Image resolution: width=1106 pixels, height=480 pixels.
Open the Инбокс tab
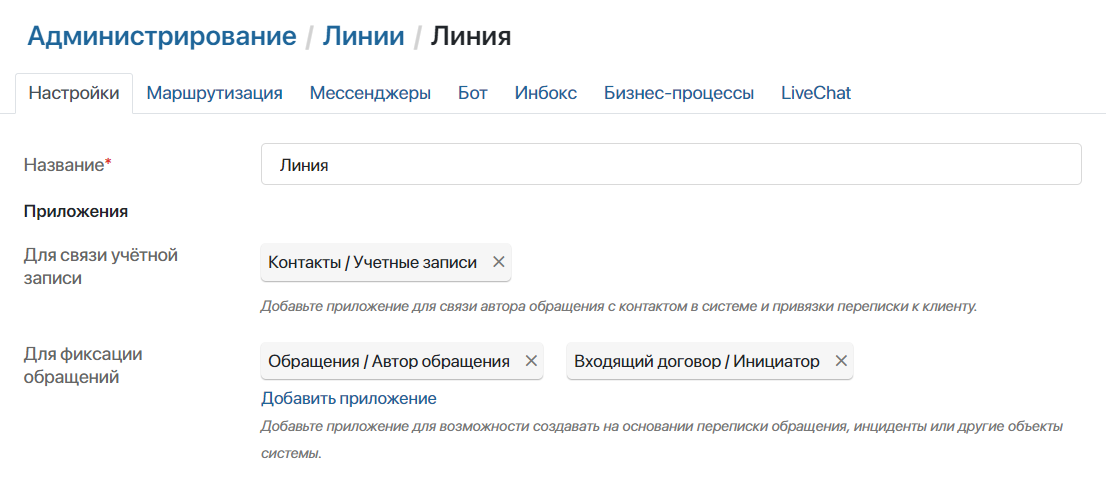click(546, 93)
